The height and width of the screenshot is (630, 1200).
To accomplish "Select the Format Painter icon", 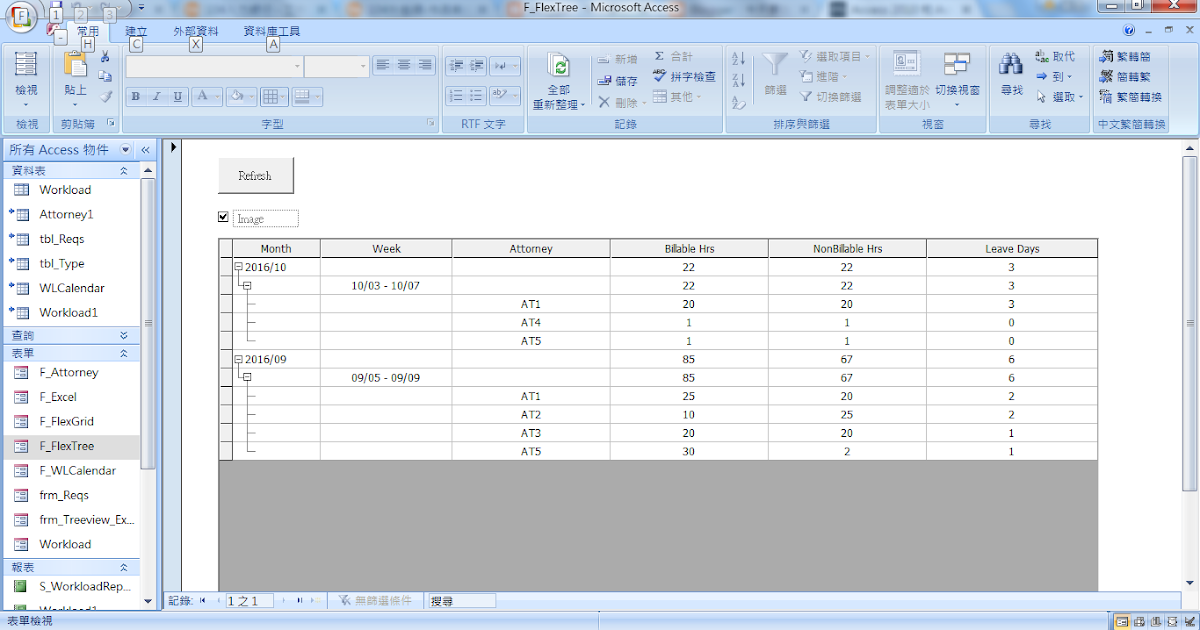I will point(106,96).
